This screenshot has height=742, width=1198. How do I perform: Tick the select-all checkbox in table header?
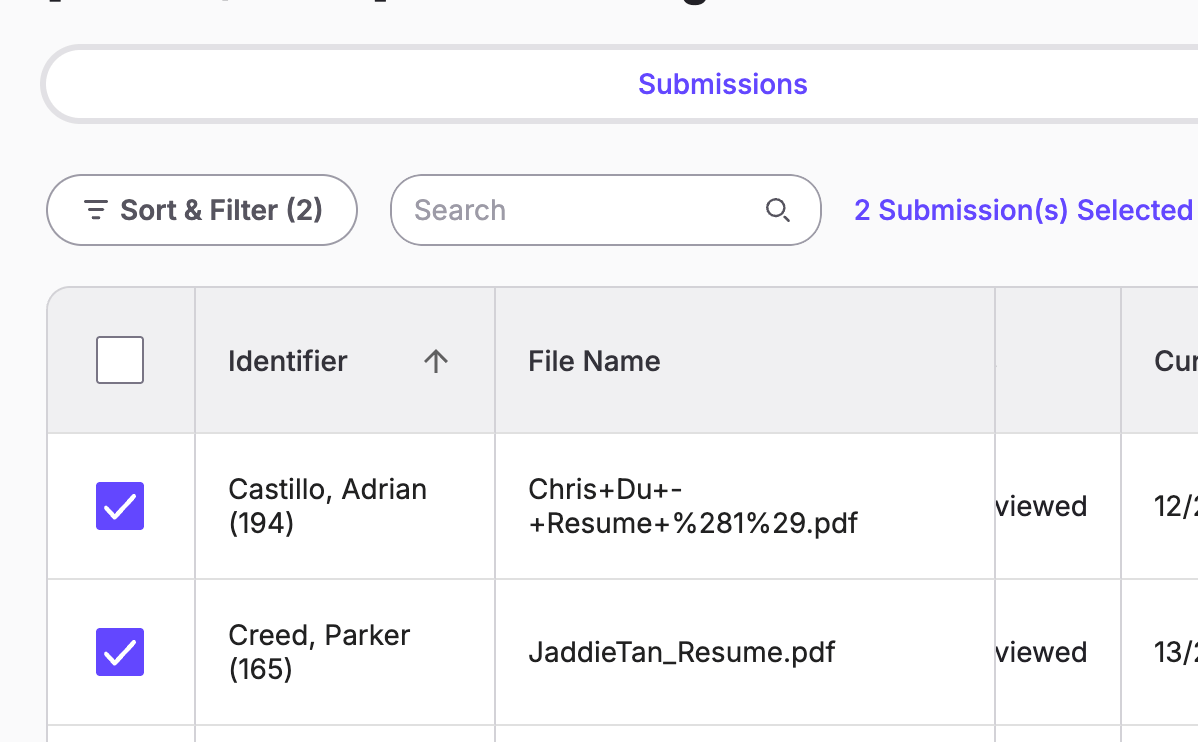120,360
